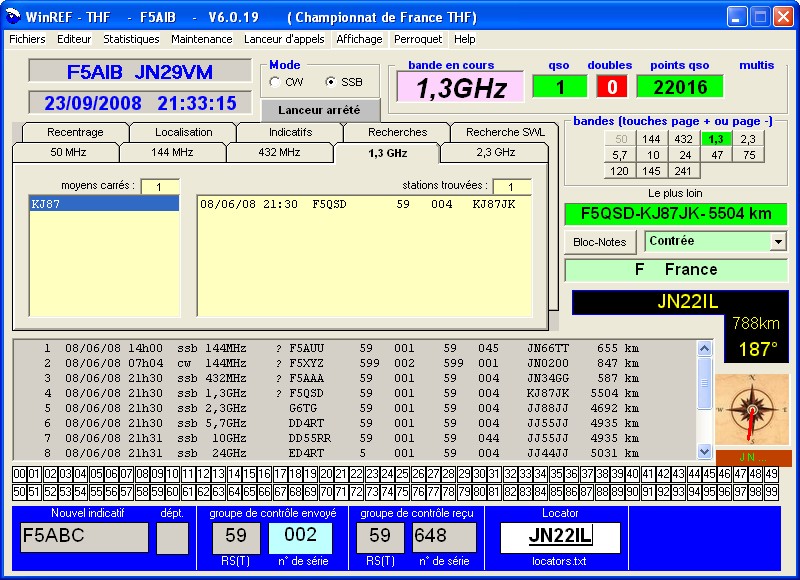Click the compass rose image
Viewport: 800px width, 580px height.
click(x=752, y=410)
